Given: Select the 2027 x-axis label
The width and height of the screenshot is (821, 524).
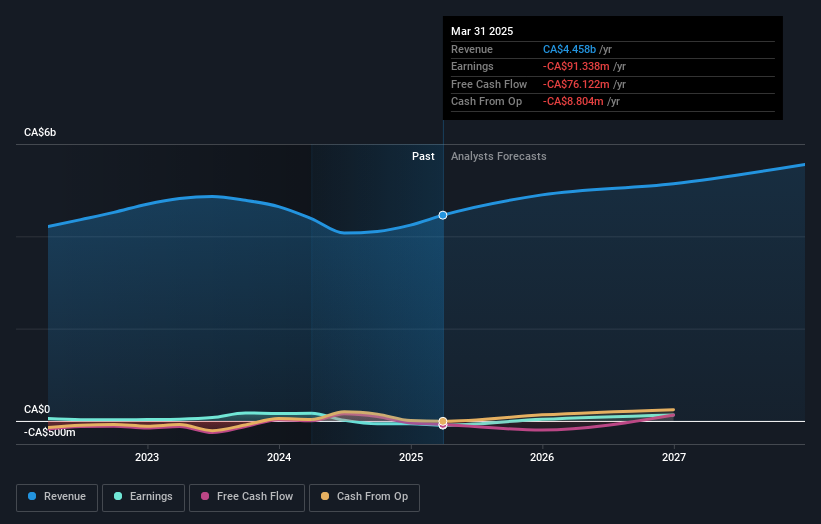Looking at the screenshot, I should [674, 457].
